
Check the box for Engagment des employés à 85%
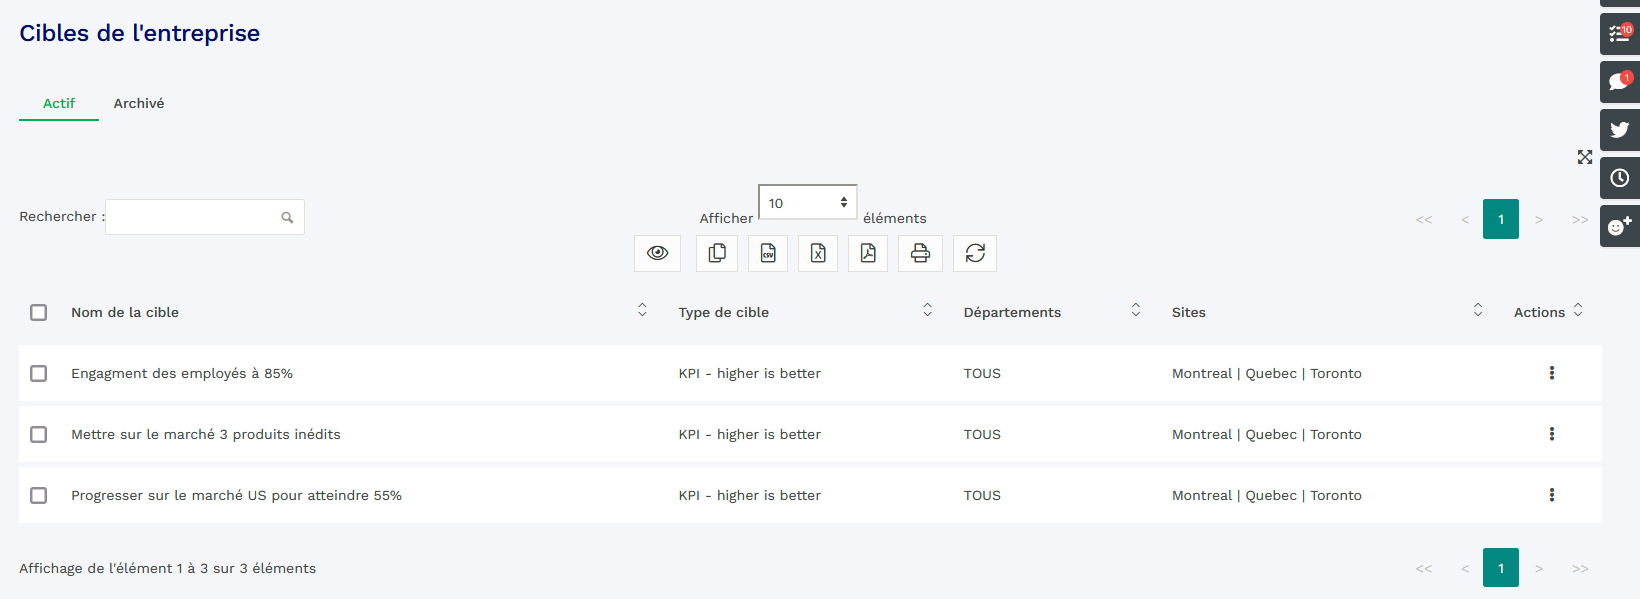pyautogui.click(x=39, y=373)
